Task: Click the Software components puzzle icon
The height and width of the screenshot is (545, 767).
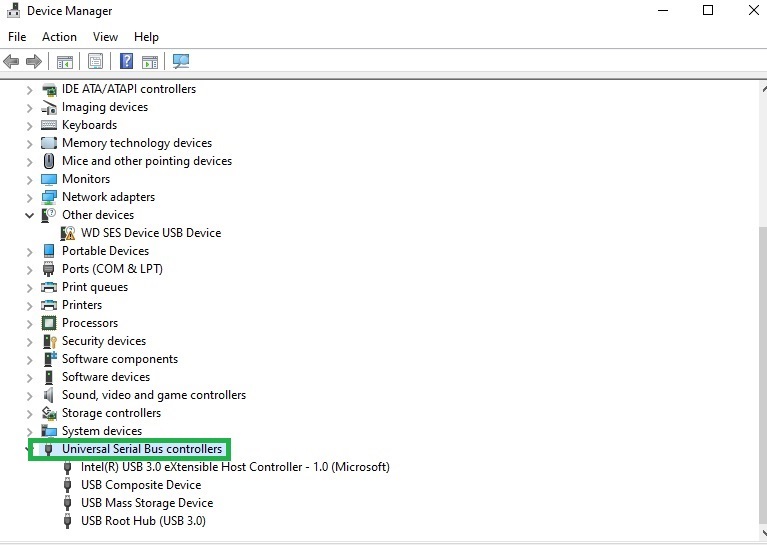Action: pos(50,359)
